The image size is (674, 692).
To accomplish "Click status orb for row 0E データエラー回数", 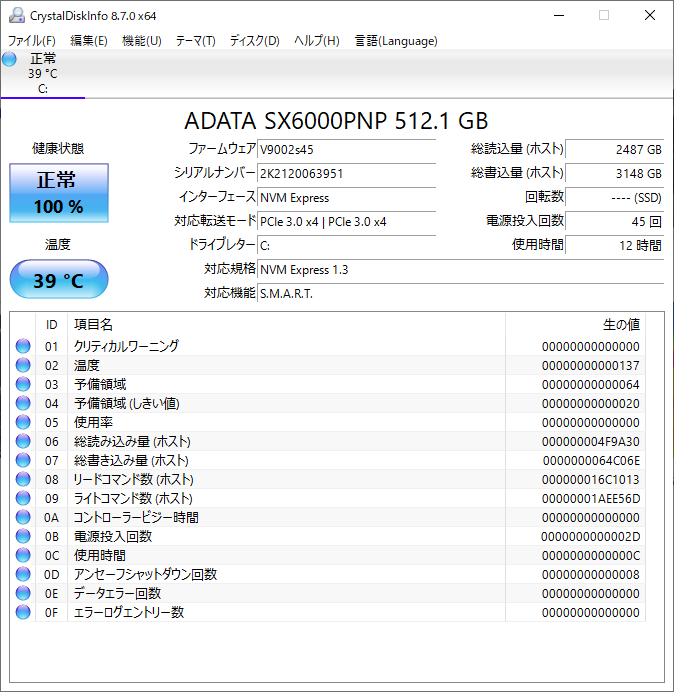I will pos(23,593).
